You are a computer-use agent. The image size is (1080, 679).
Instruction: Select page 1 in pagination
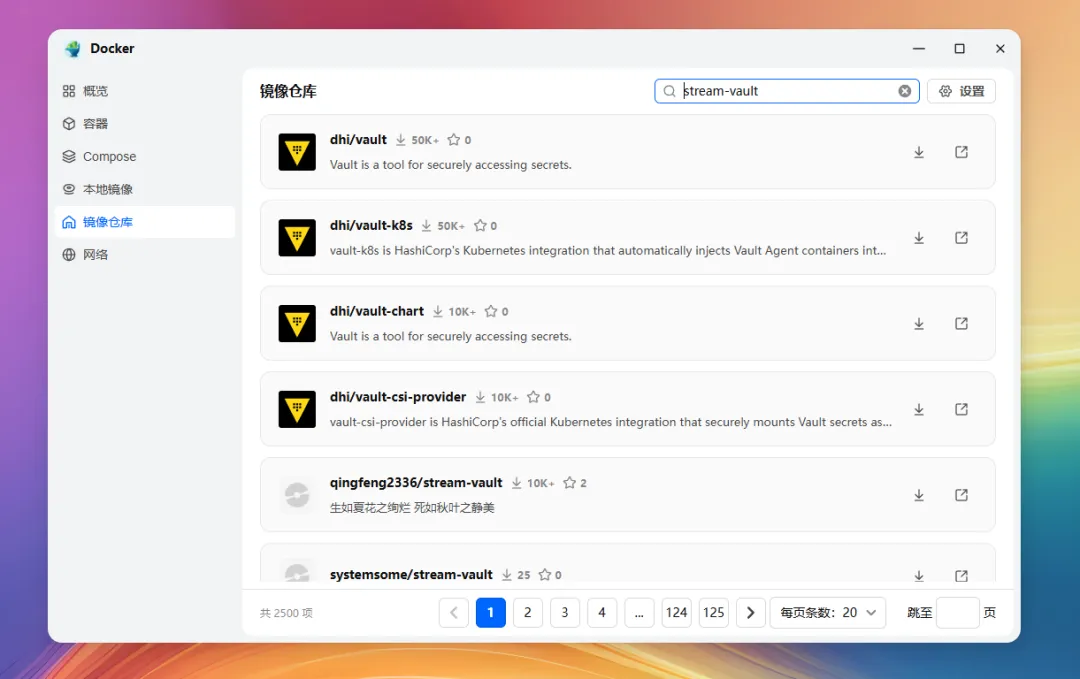point(490,613)
